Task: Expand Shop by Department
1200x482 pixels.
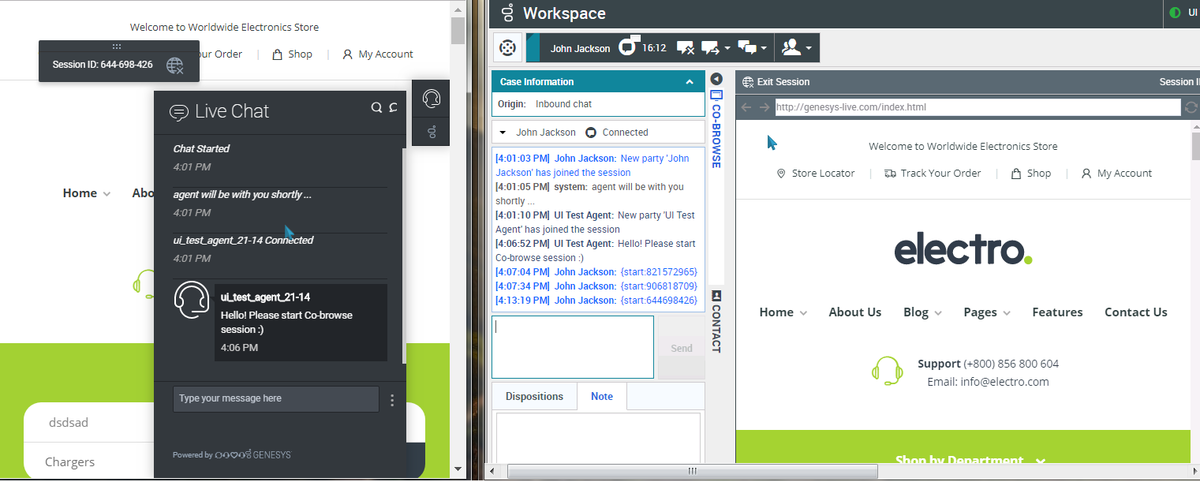Action: coord(970,461)
